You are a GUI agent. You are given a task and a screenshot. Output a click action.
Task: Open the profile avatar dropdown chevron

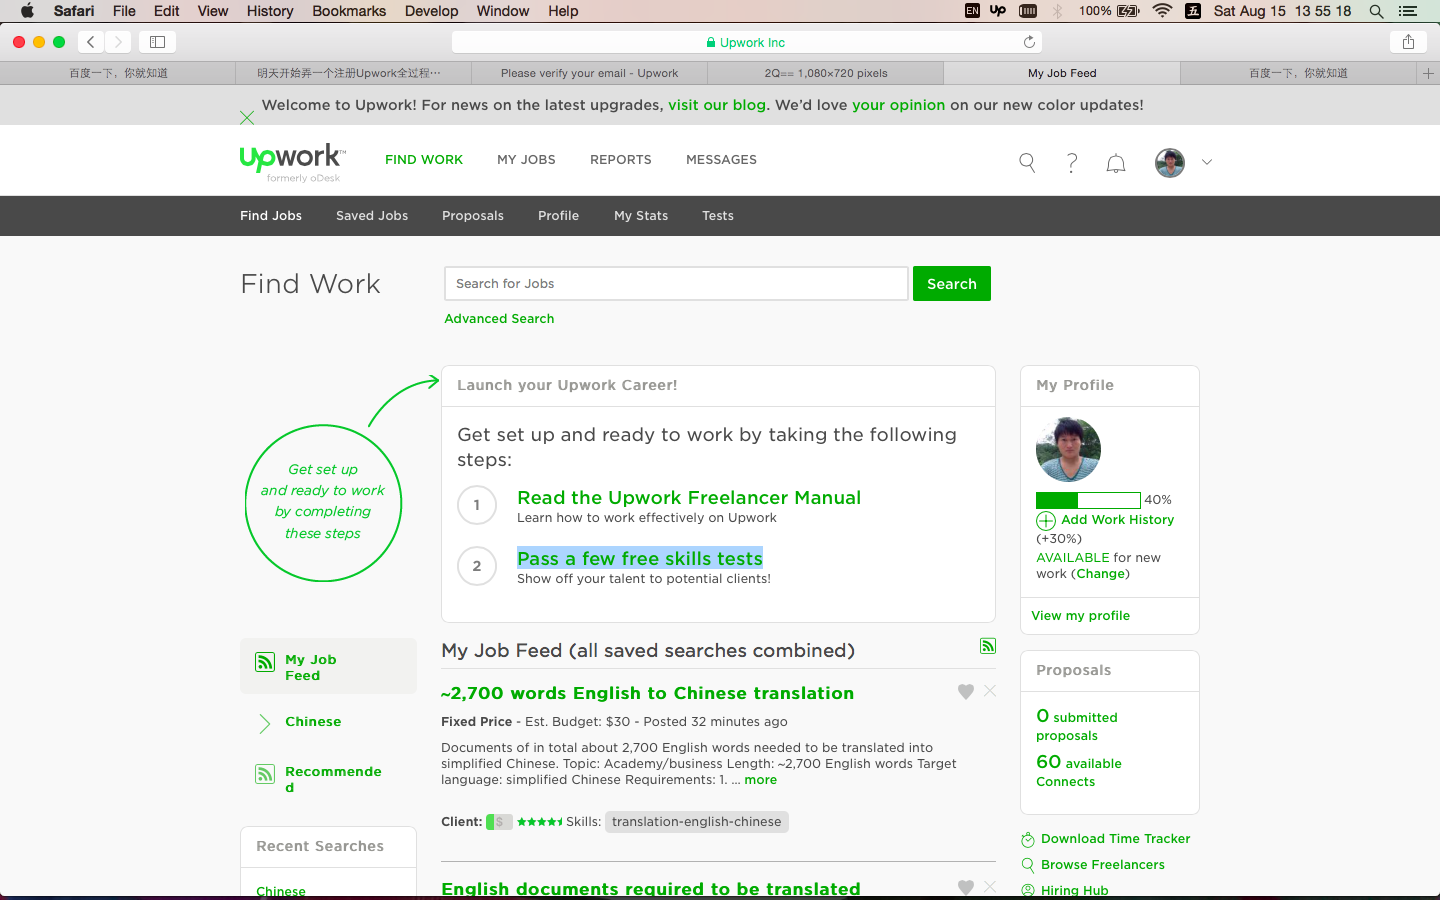click(x=1207, y=162)
